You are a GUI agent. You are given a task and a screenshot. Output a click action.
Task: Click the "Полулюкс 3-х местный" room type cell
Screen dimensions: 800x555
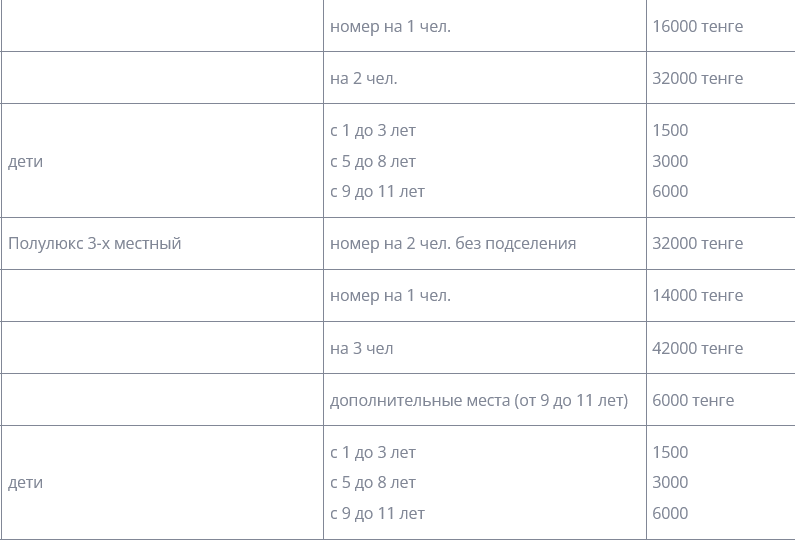tap(95, 243)
